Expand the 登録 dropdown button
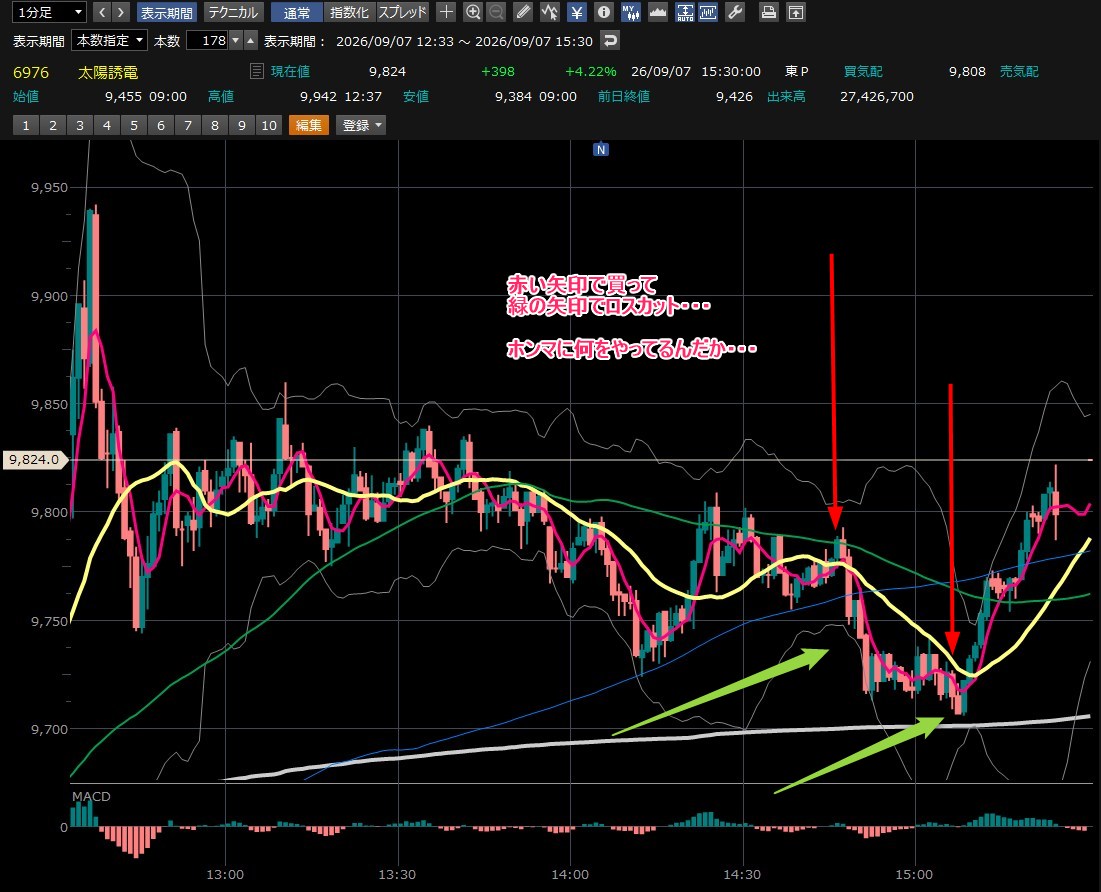1101x892 pixels. click(x=361, y=125)
